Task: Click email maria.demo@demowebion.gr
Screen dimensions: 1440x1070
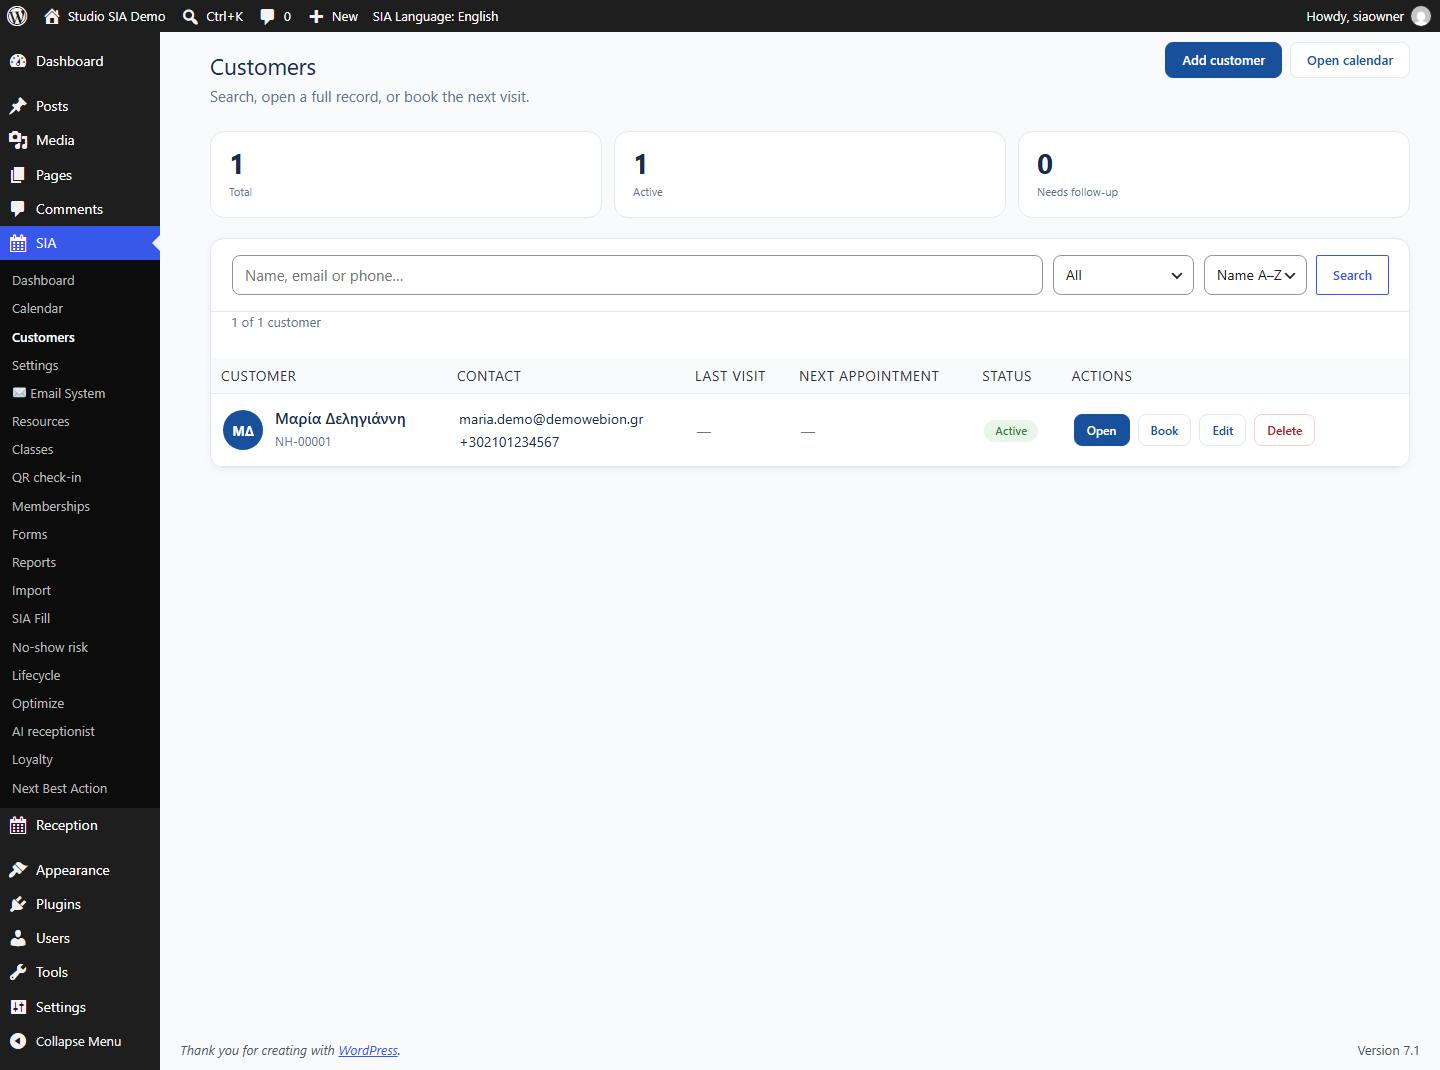Action: [x=551, y=419]
